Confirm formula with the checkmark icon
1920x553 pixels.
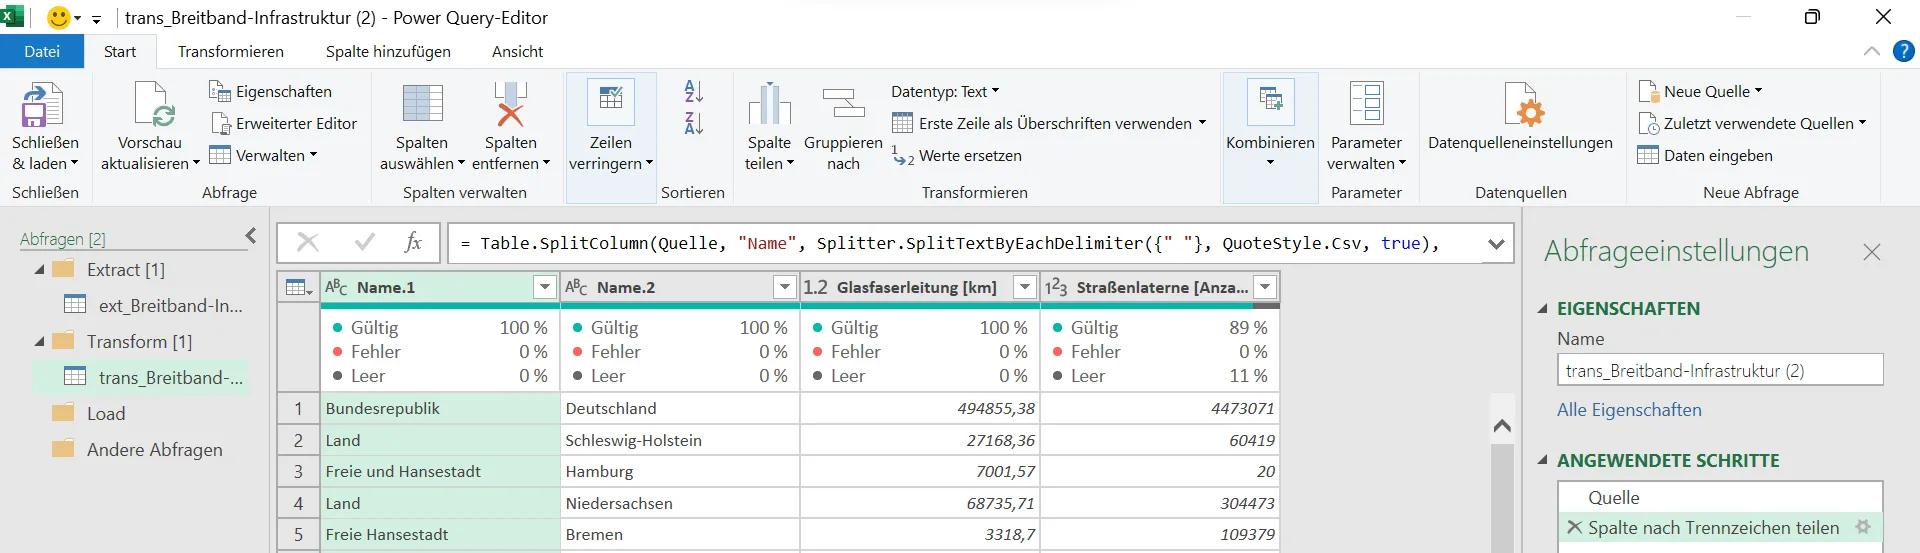click(x=365, y=242)
